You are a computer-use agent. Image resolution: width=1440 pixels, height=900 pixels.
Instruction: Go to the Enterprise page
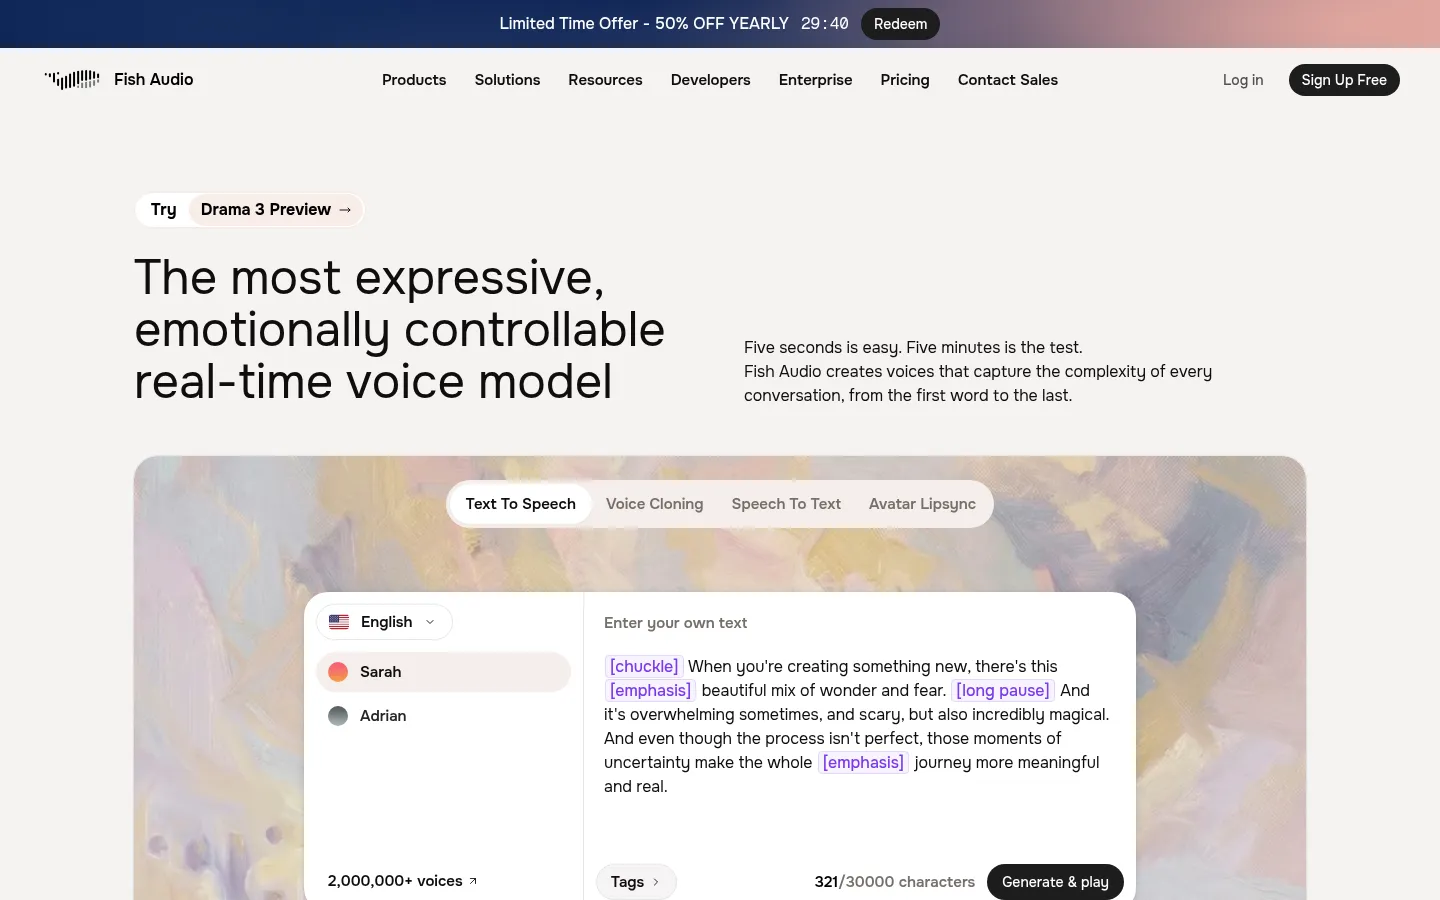tap(816, 80)
